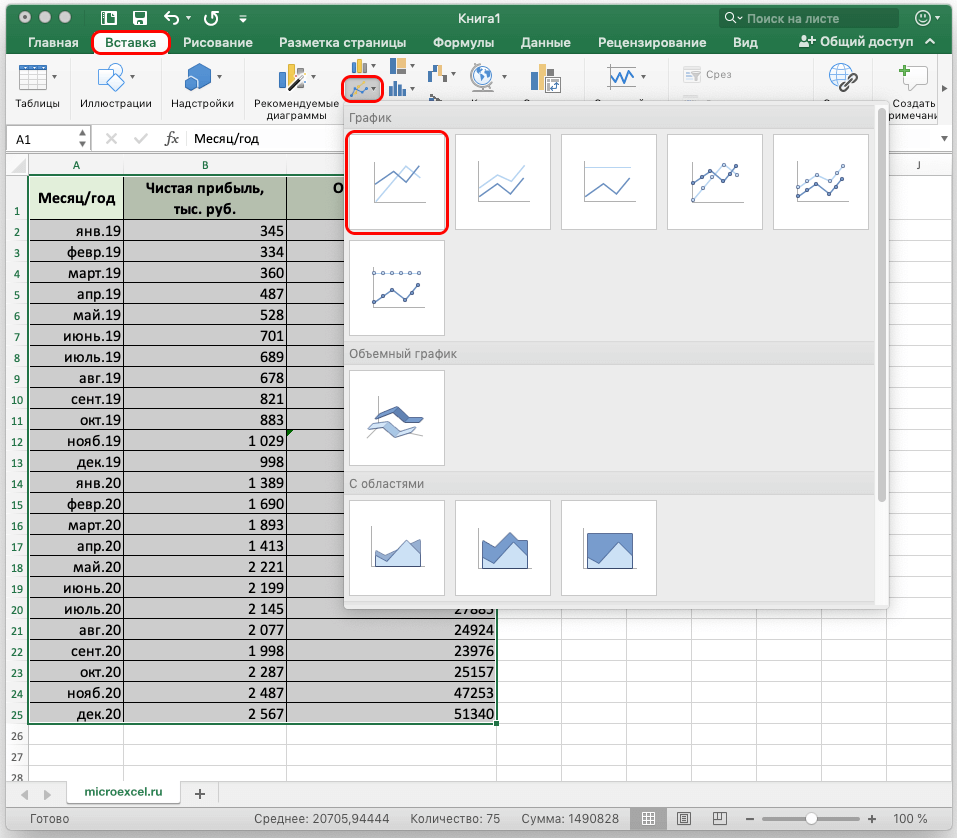The width and height of the screenshot is (957, 838).
Task: Click the Общий доступ share button
Action: click(x=856, y=42)
